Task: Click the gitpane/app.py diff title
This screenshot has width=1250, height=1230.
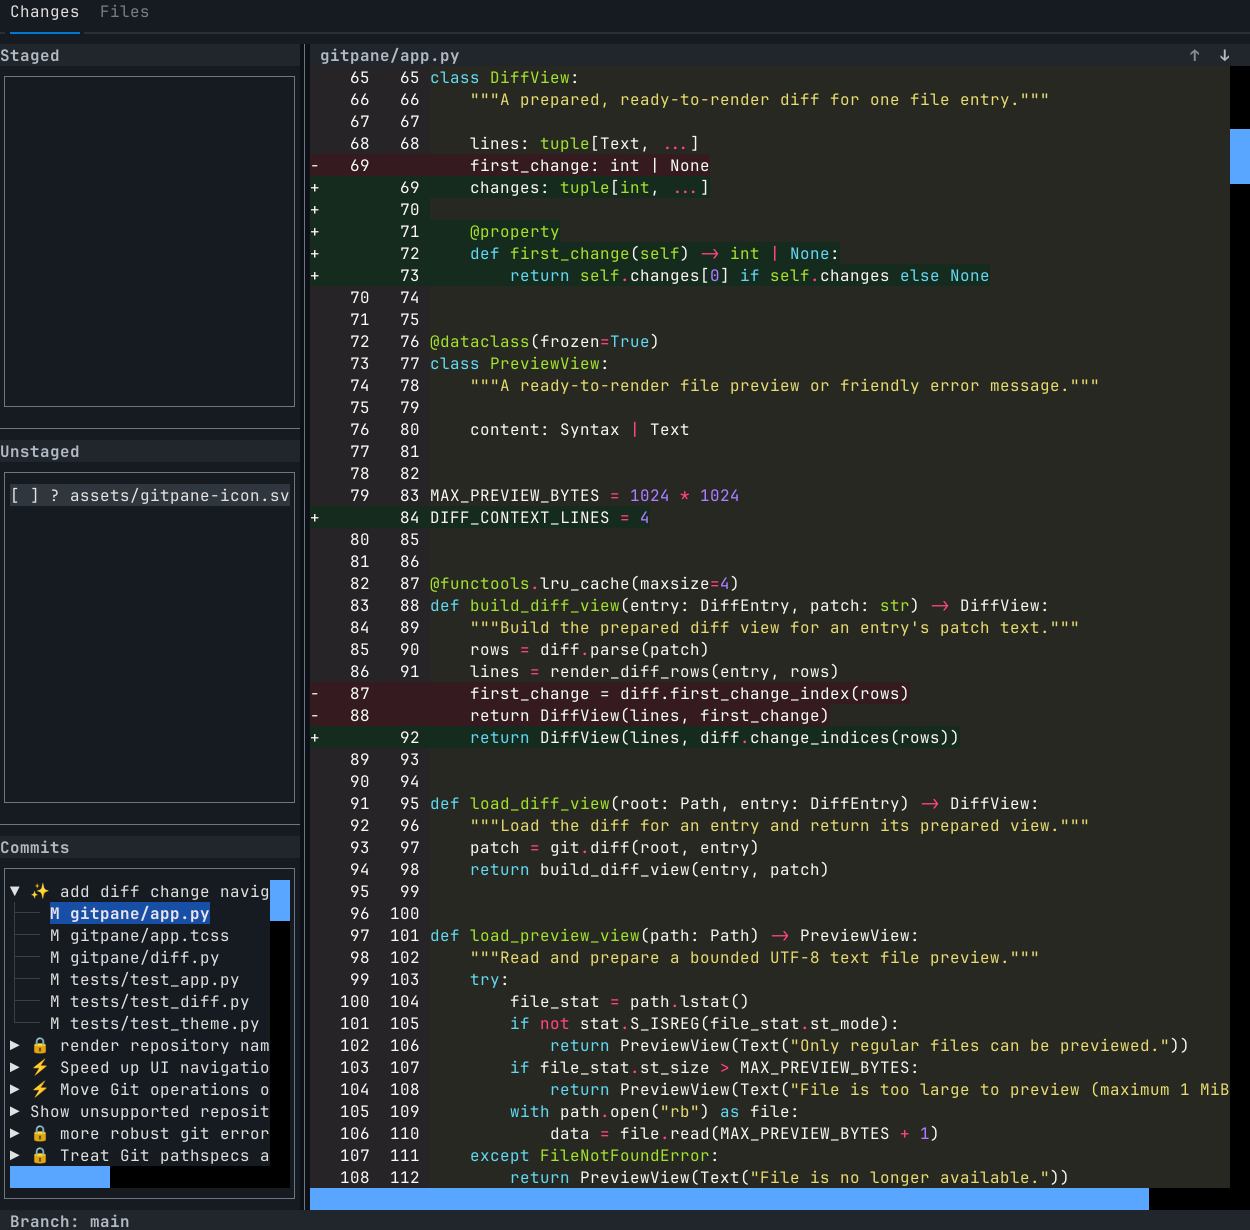Action: [x=390, y=56]
